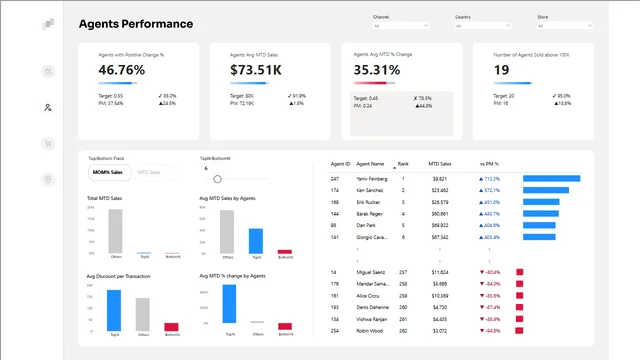Image resolution: width=640 pixels, height=360 pixels.
Task: Click MTD Sales cell $9,821
Action: coord(440,179)
